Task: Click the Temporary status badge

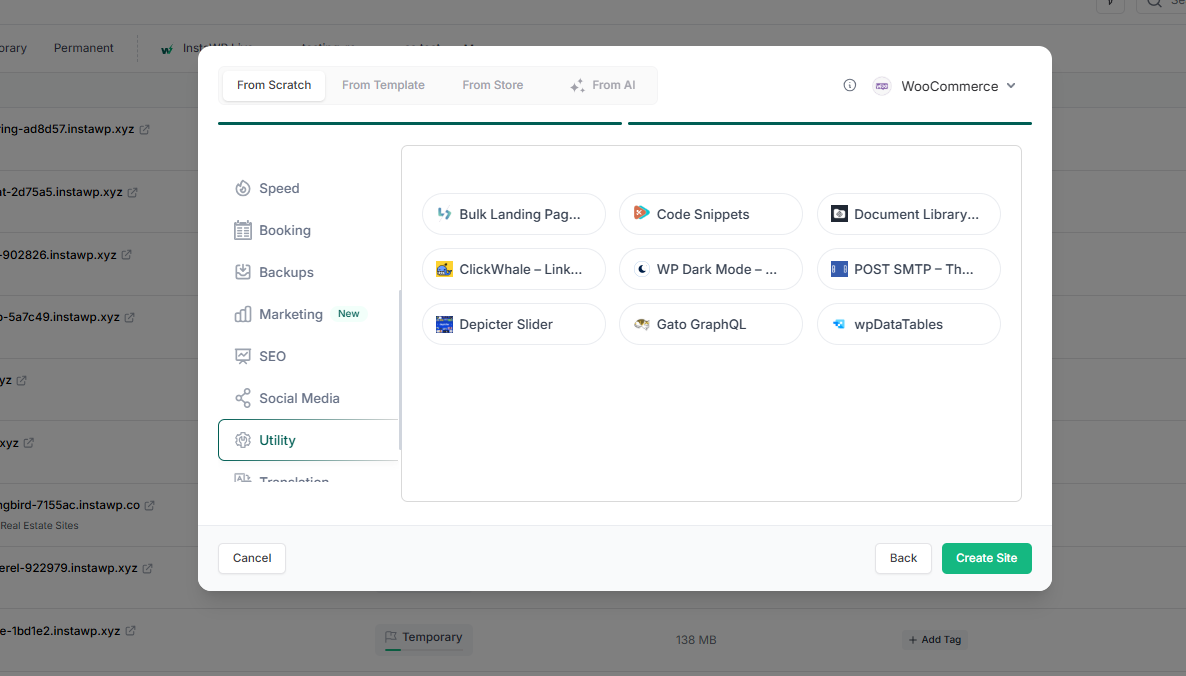Action: tap(424, 638)
